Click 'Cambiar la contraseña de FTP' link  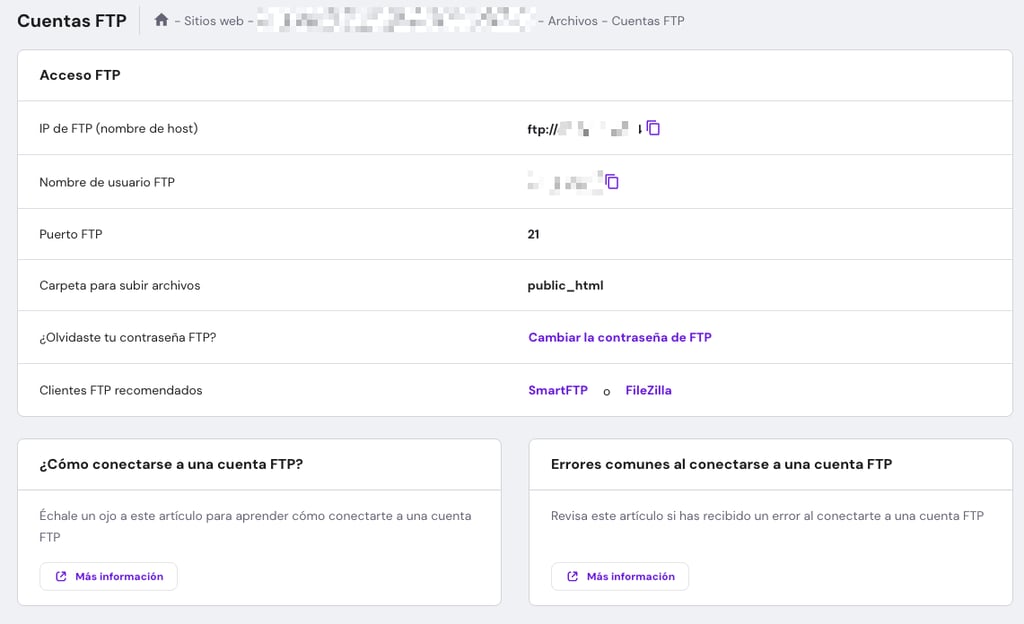pyautogui.click(x=620, y=337)
